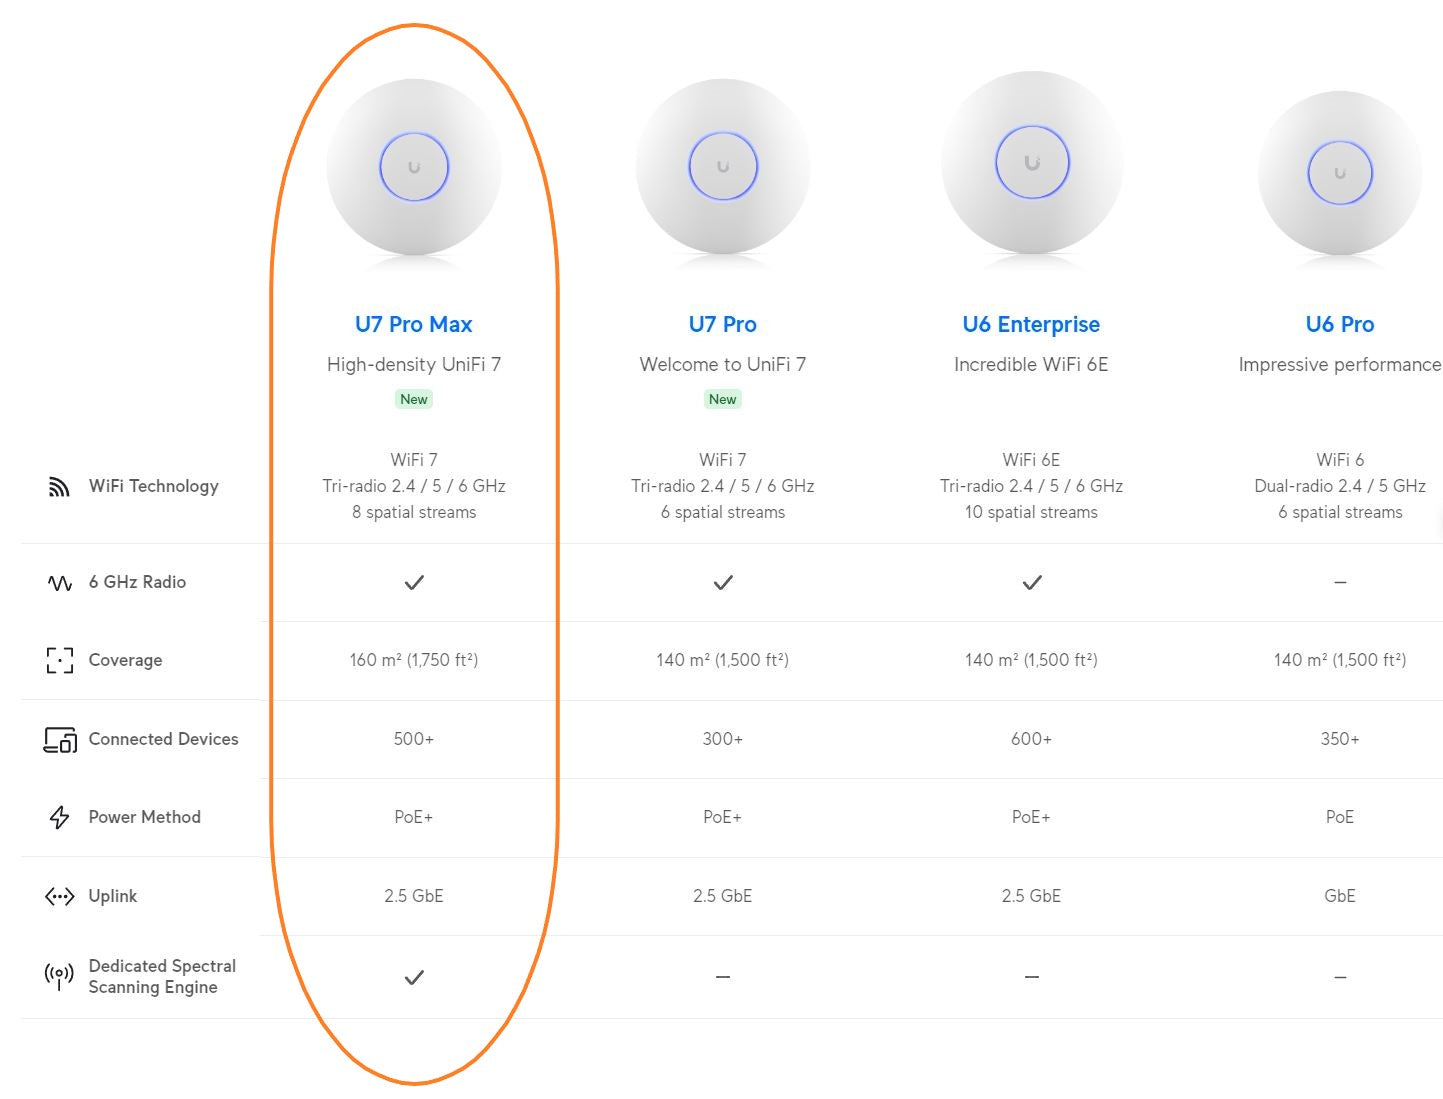This screenshot has height=1099, width=1443.
Task: Click the Dedicated Spectral Scanning Engine icon
Action: pos(59,976)
